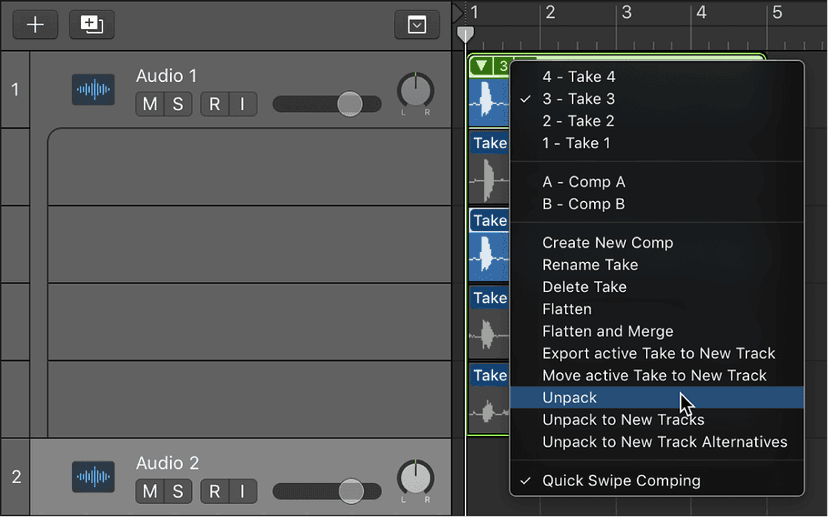This screenshot has width=828, height=518.
Task: Click the Audio 1 volume slider
Action: click(327, 104)
